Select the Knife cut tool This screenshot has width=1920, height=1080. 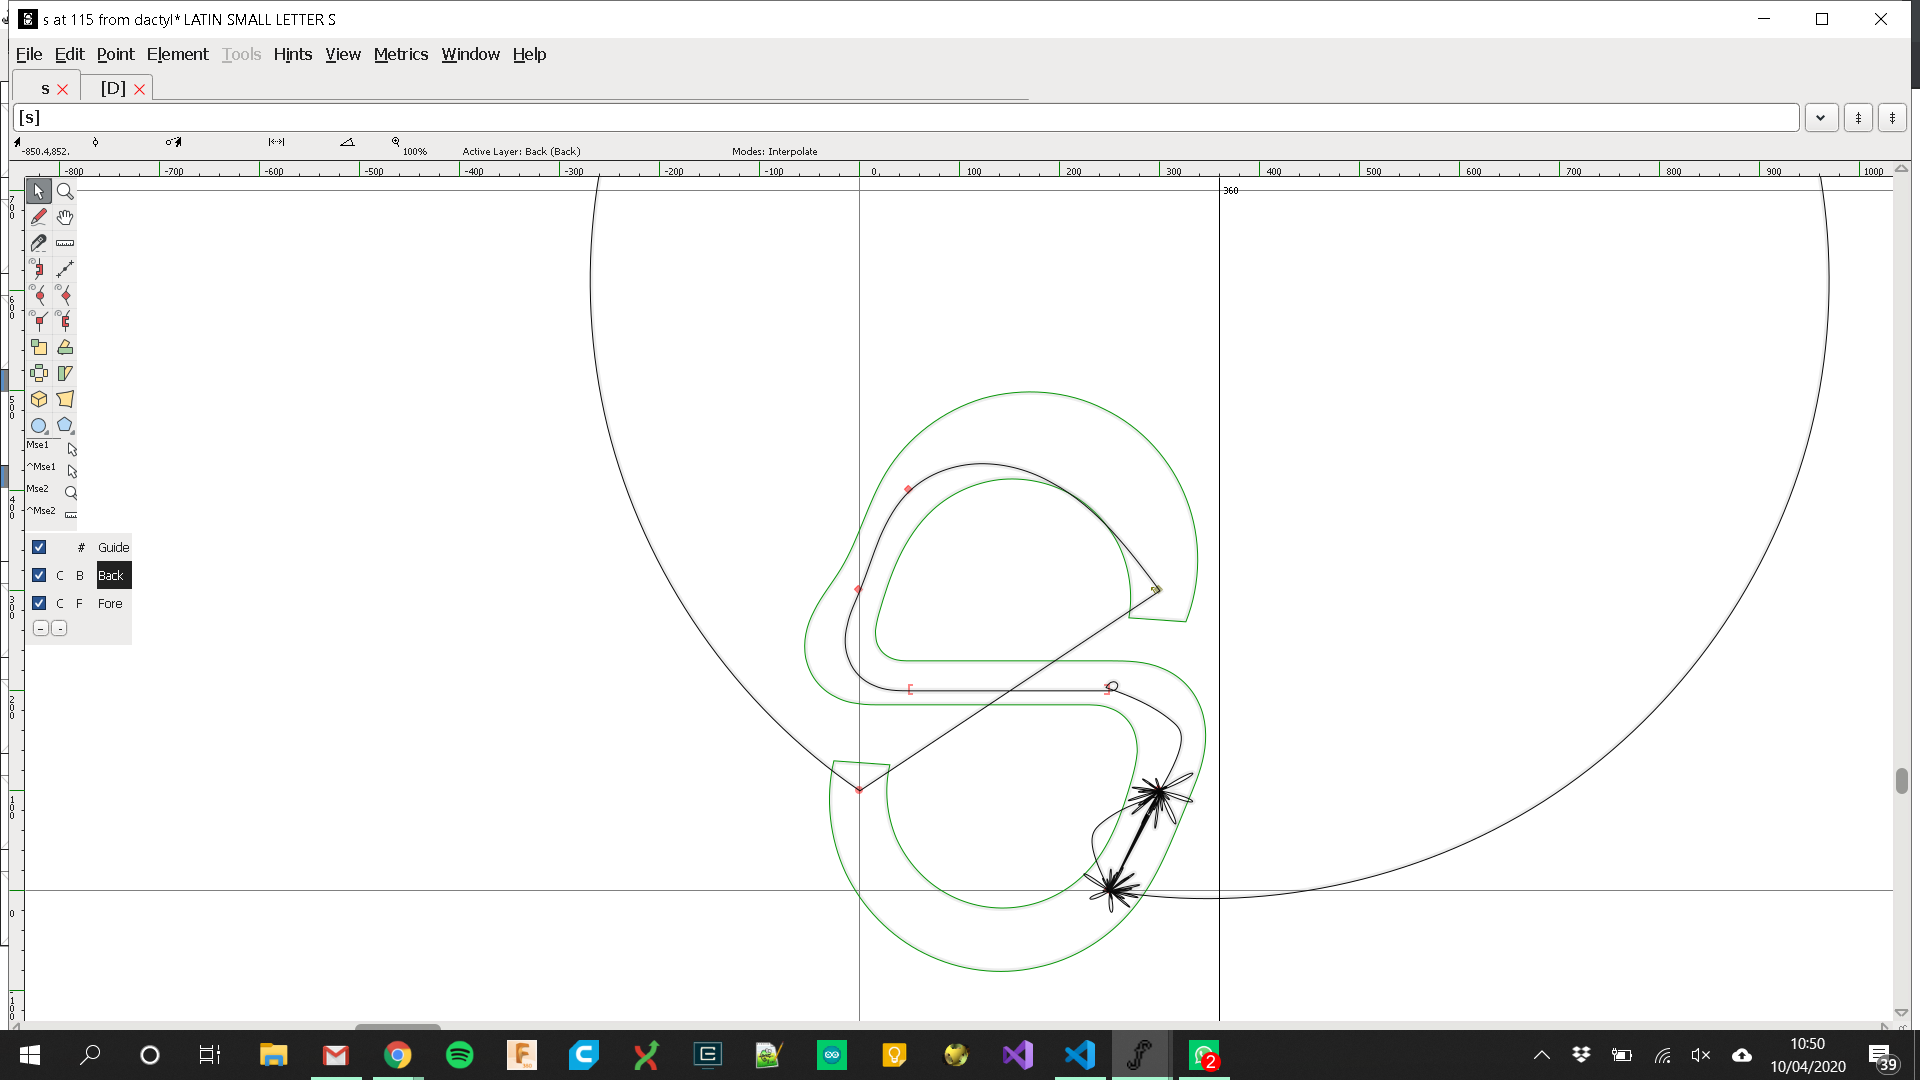[39, 243]
